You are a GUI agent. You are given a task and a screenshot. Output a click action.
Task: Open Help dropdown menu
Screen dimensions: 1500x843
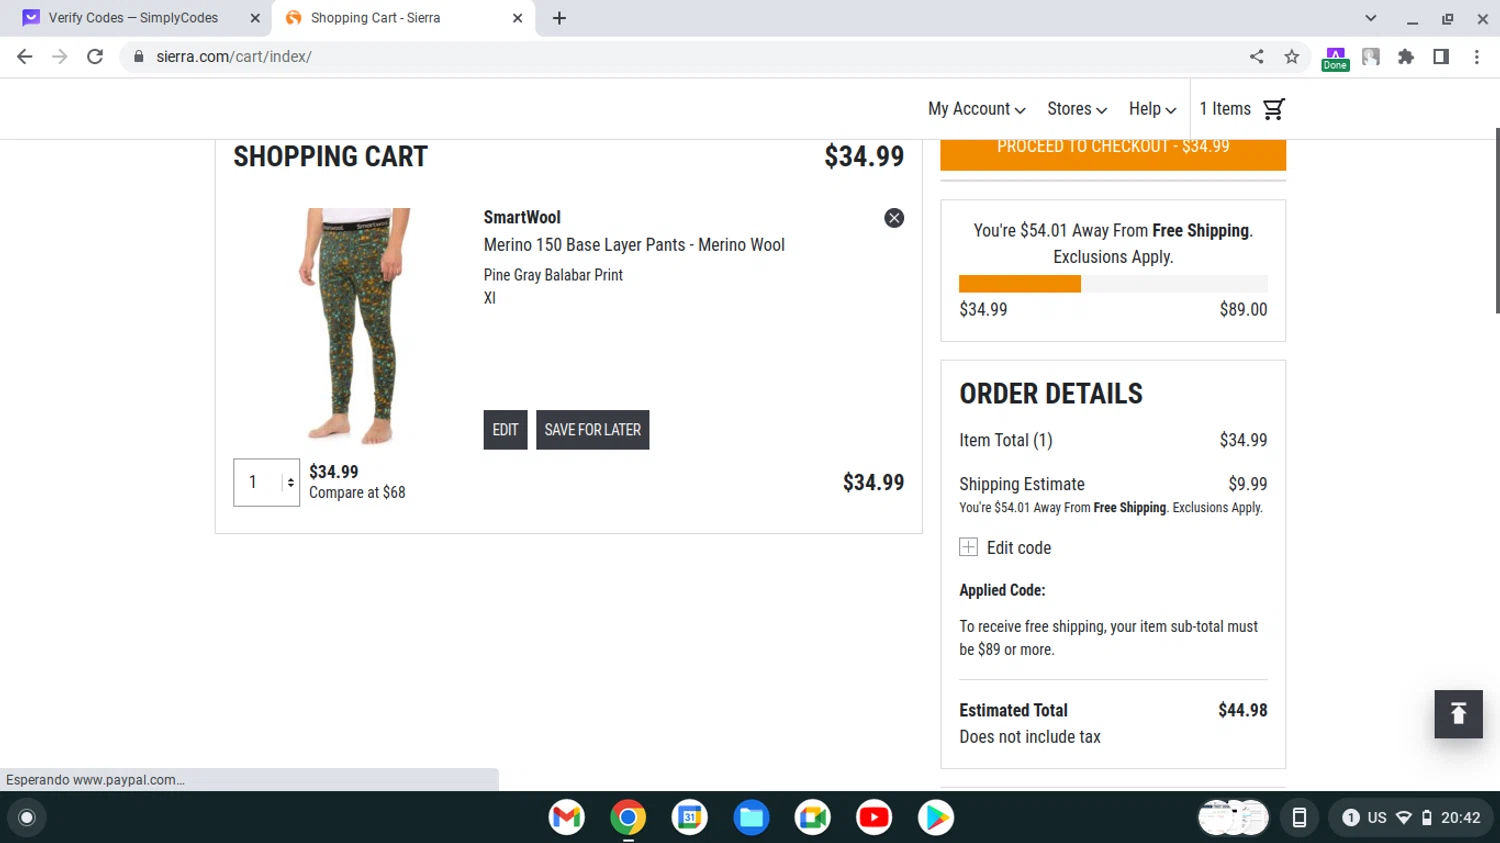click(x=1152, y=109)
